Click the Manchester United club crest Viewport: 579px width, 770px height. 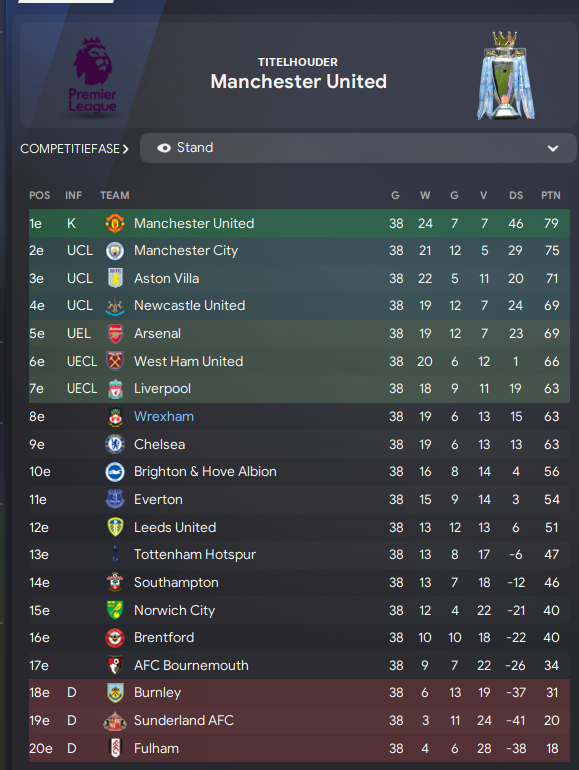point(115,223)
